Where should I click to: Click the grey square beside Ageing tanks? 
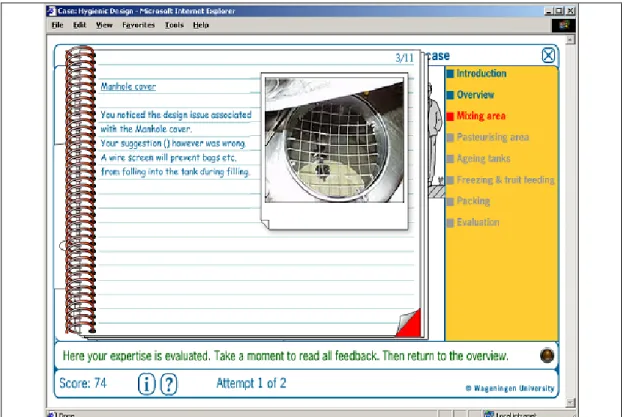(x=450, y=159)
